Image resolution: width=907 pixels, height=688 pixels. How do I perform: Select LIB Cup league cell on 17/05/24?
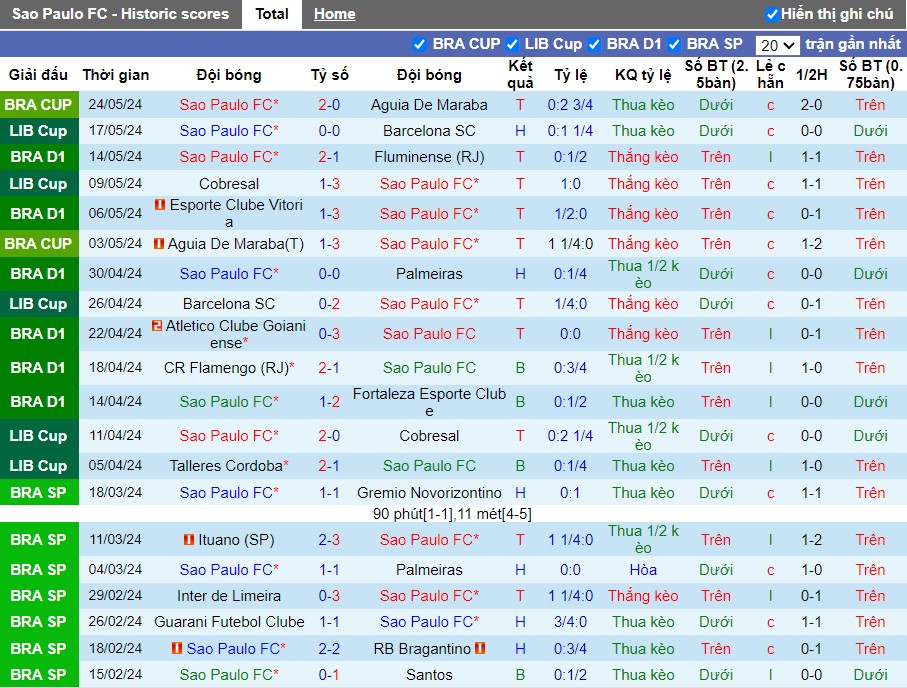coord(39,131)
